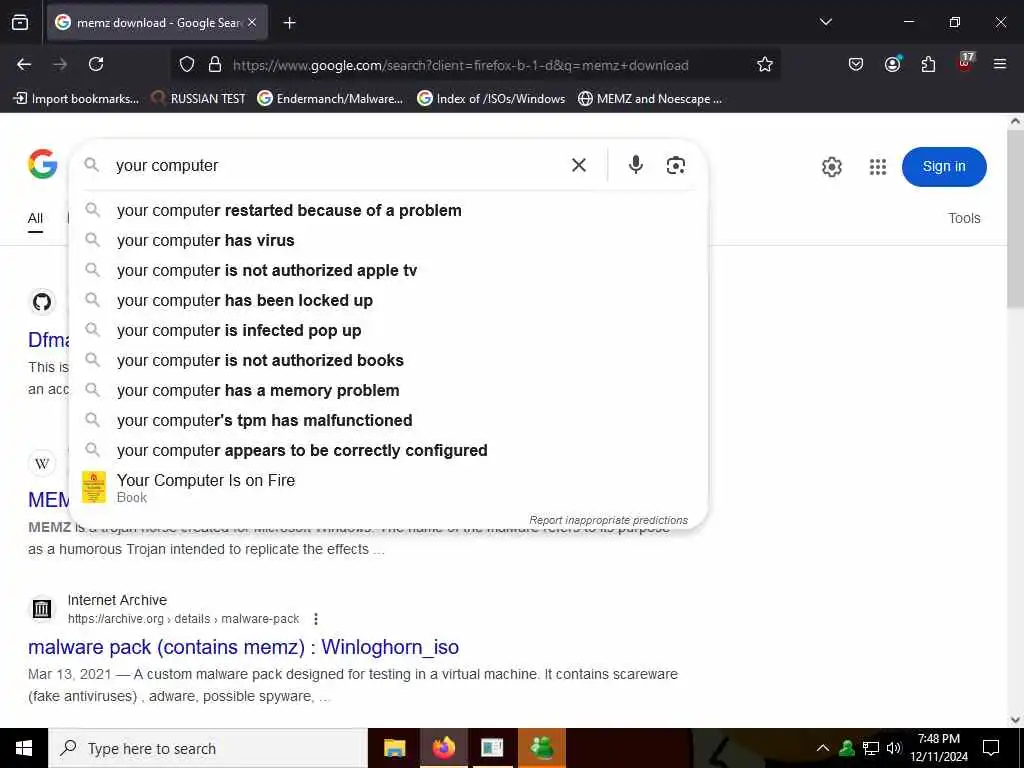
Task: Expand the list all tabs chevron
Action: coord(825,22)
